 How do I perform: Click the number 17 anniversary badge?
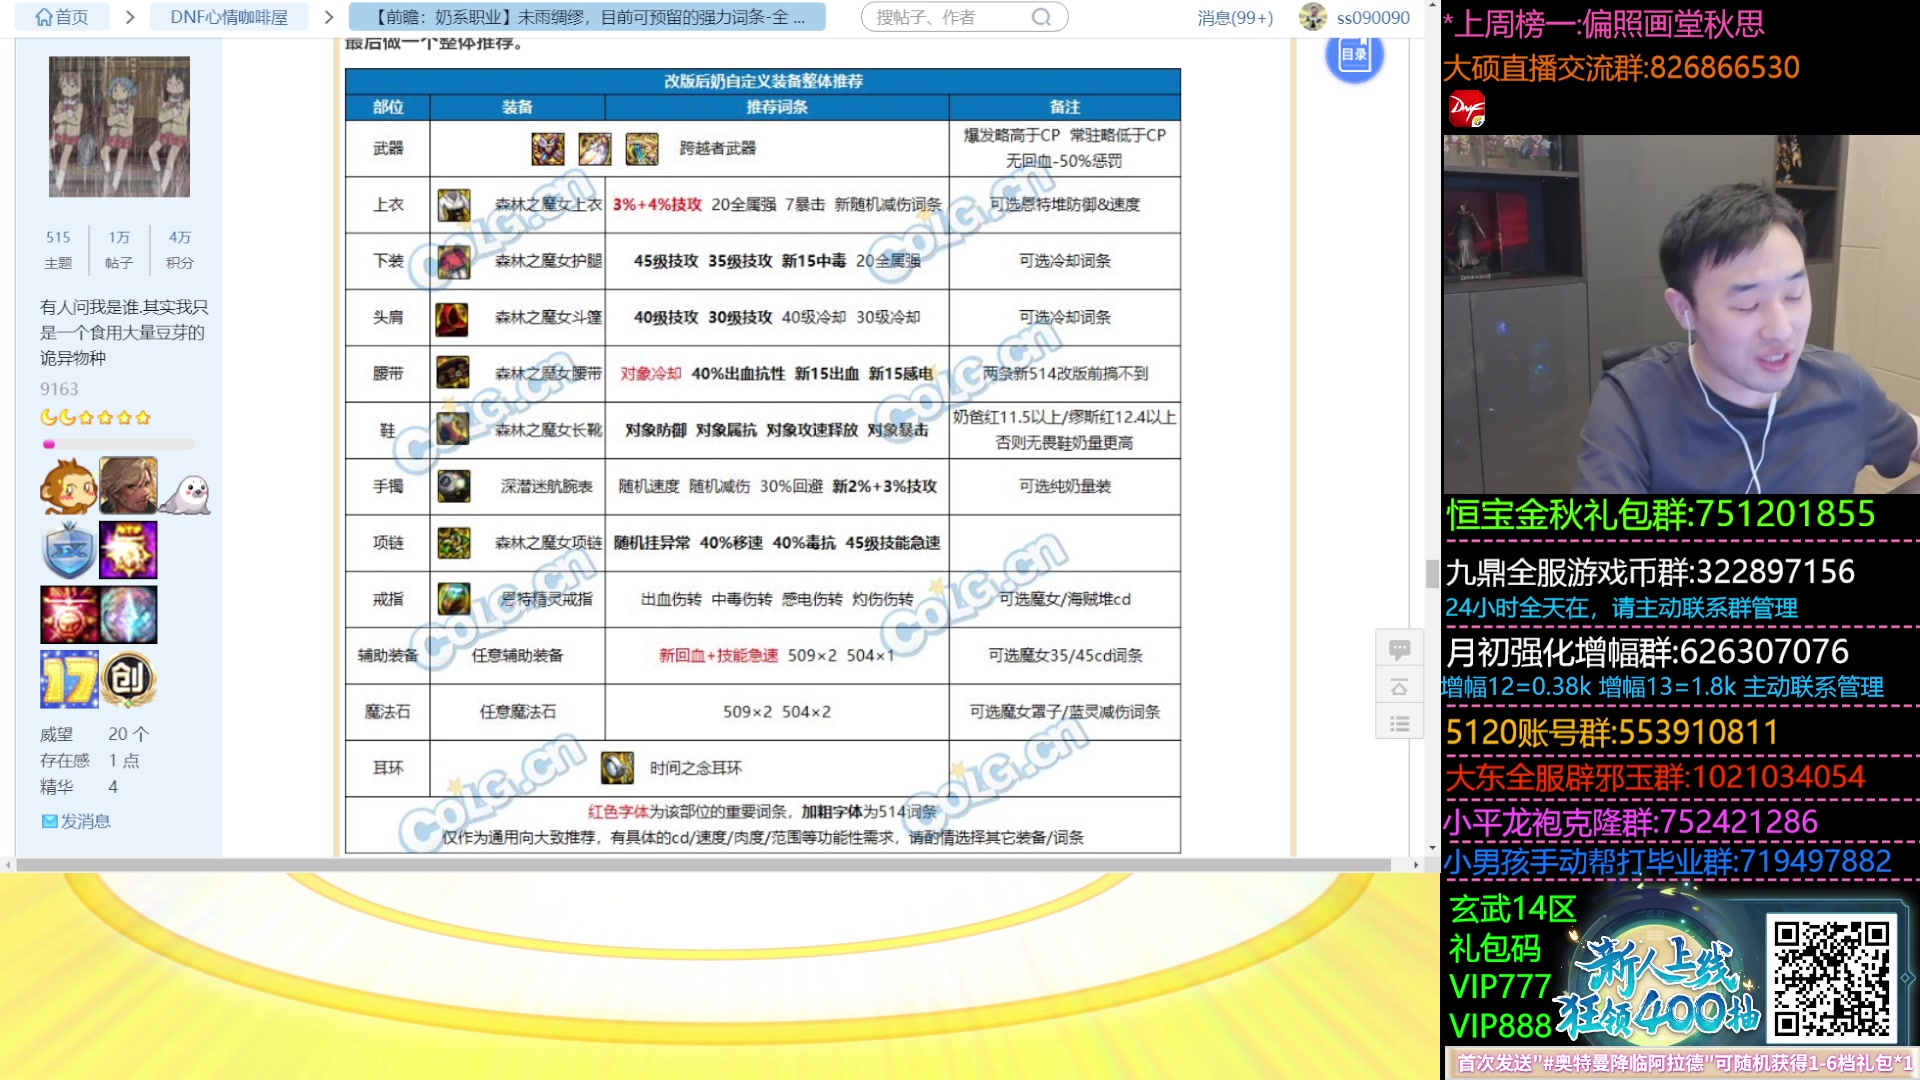69,679
